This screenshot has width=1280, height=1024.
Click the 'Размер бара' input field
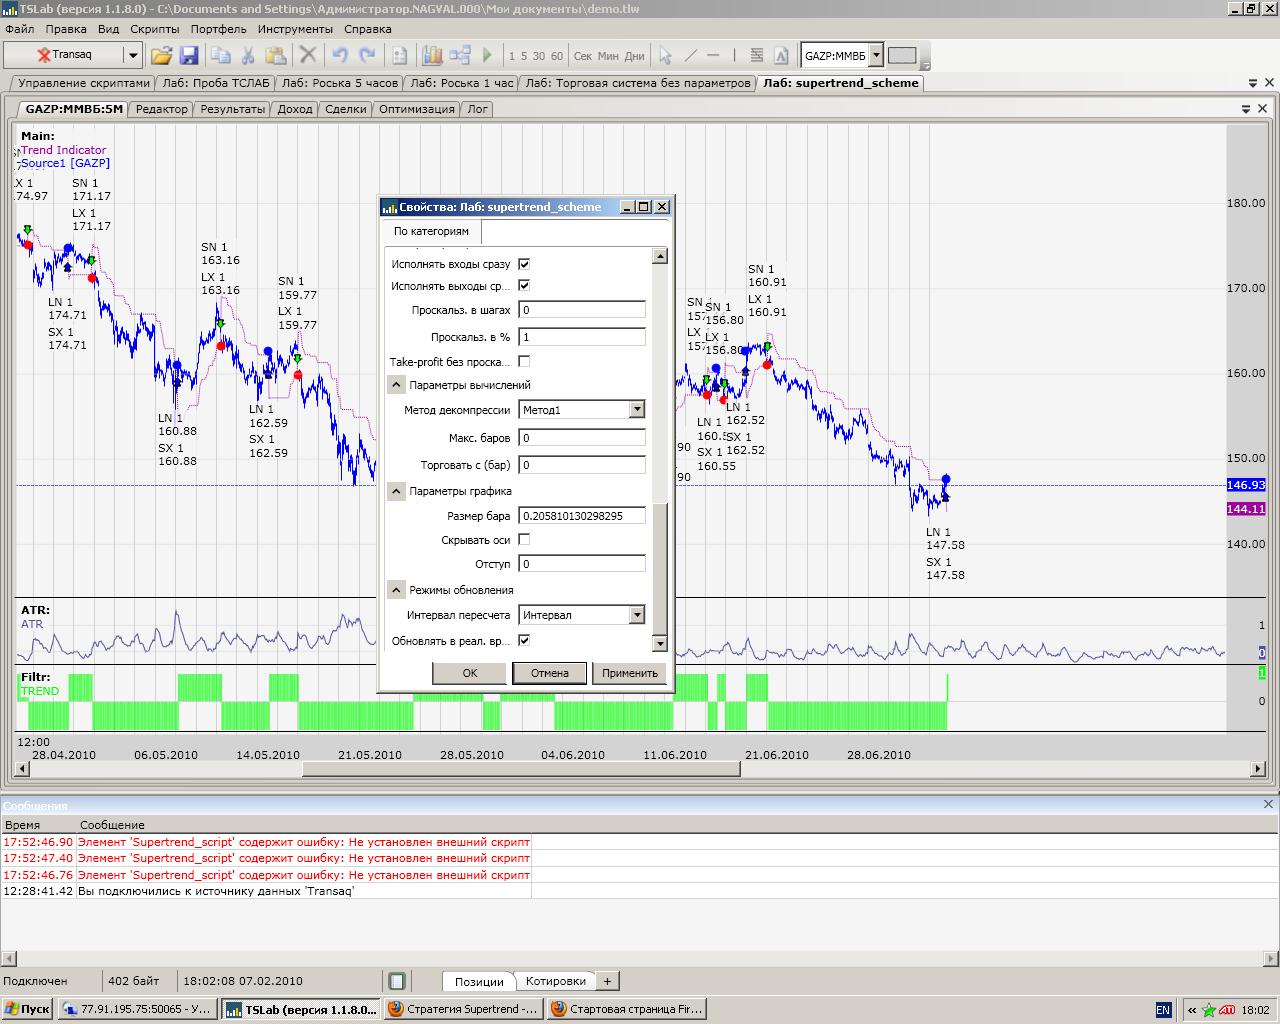pos(581,516)
